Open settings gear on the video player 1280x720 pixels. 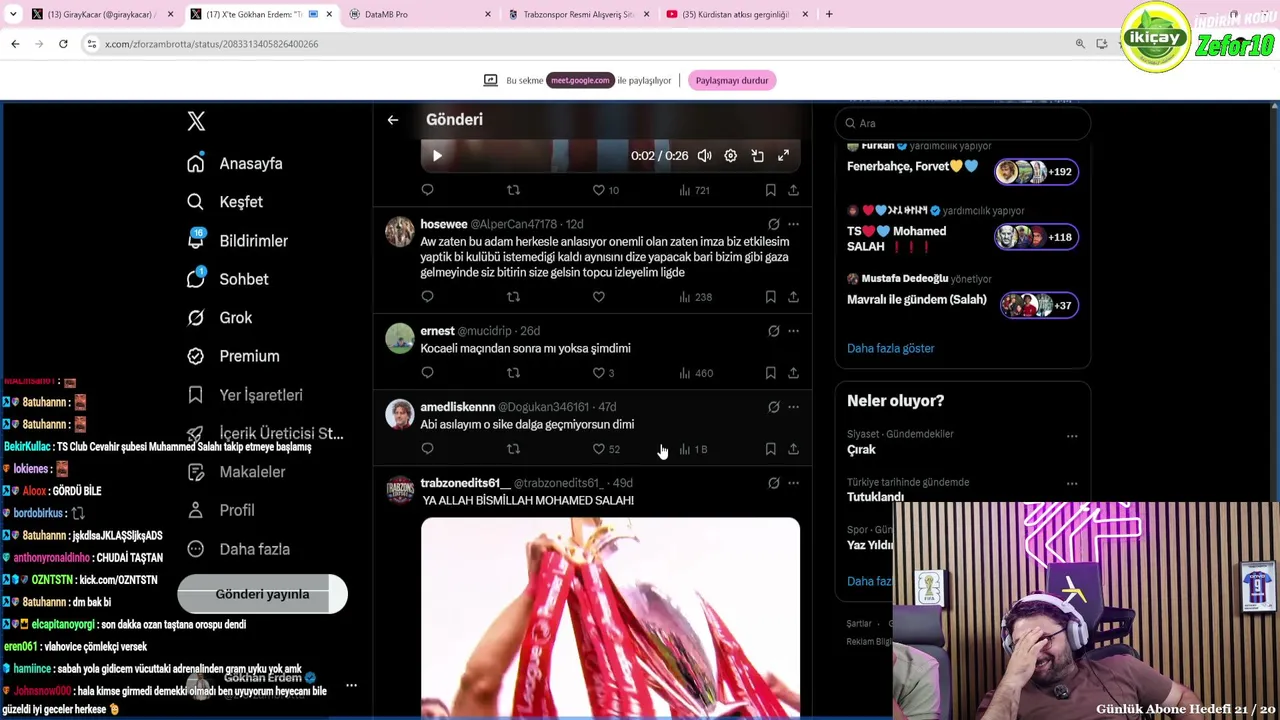pyautogui.click(x=731, y=156)
